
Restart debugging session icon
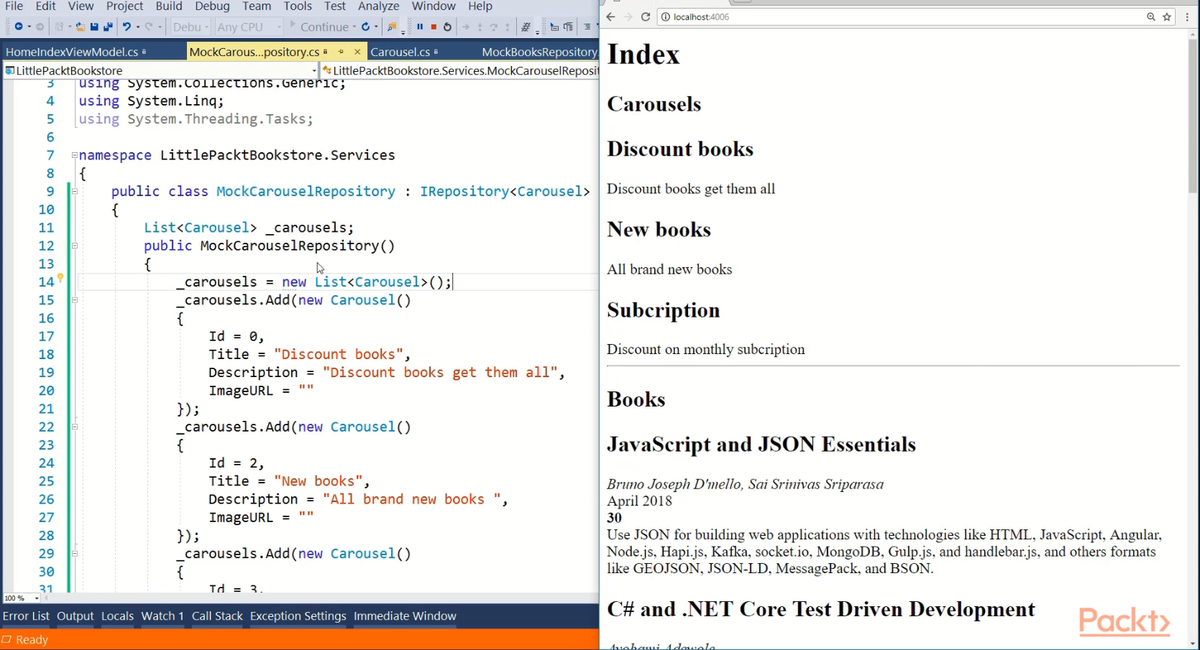(447, 27)
